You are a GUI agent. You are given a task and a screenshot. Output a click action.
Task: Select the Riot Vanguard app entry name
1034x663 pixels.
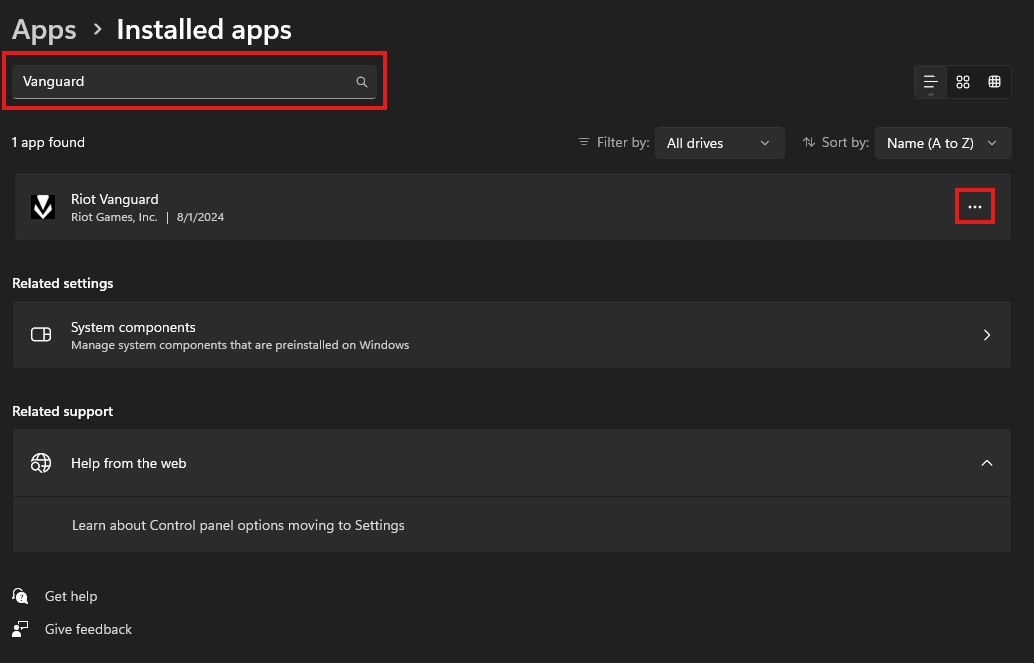(x=114, y=199)
